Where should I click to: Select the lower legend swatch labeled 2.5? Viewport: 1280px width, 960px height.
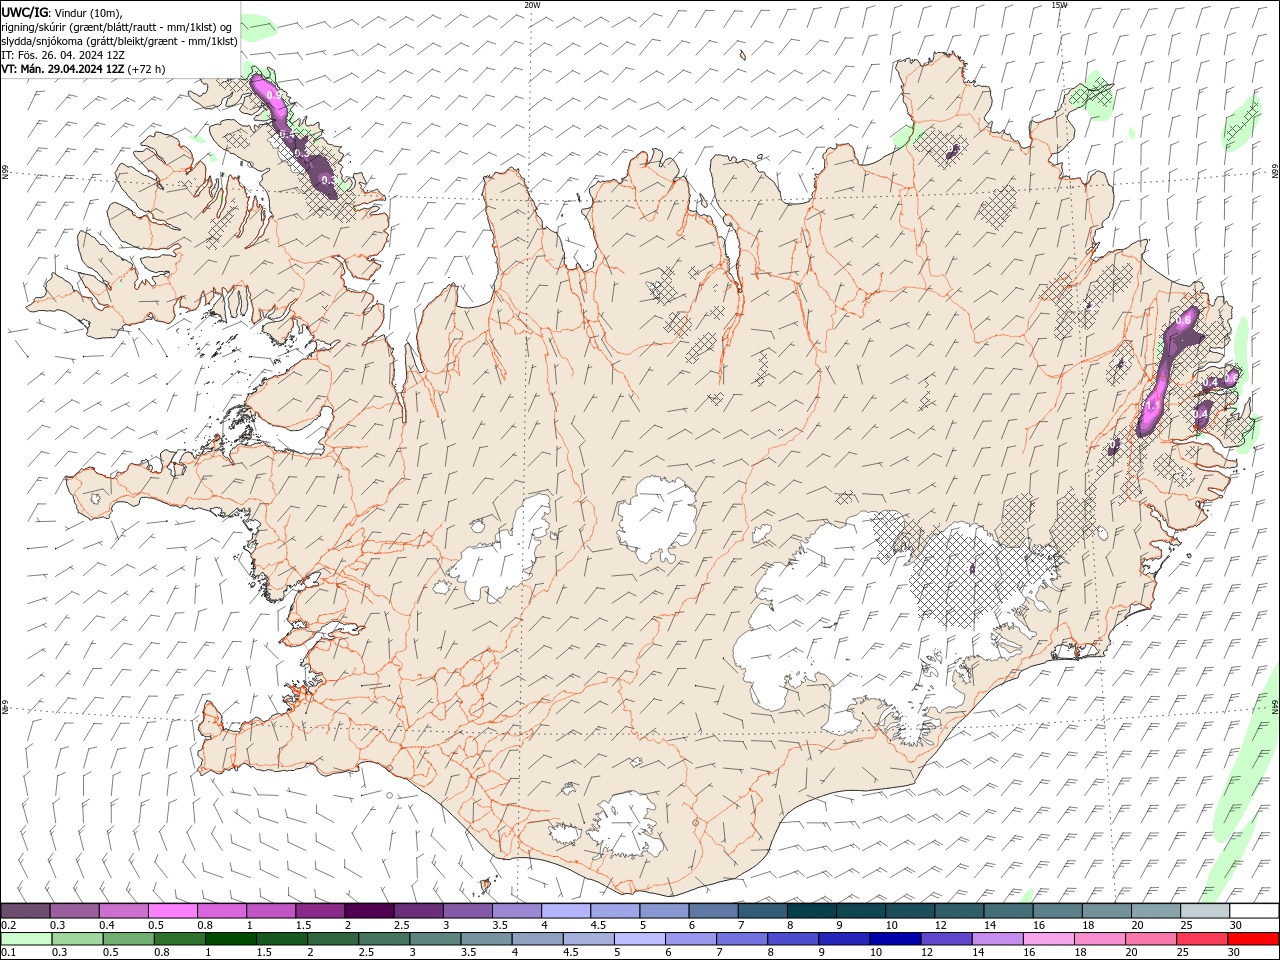point(384,938)
